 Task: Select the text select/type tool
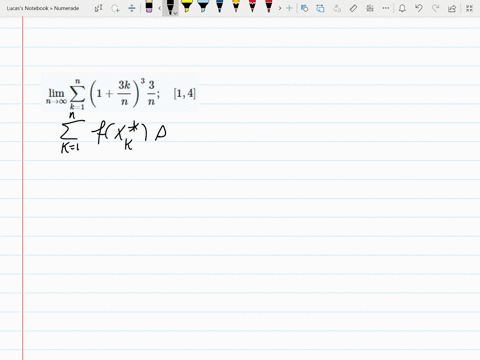pos(99,8)
